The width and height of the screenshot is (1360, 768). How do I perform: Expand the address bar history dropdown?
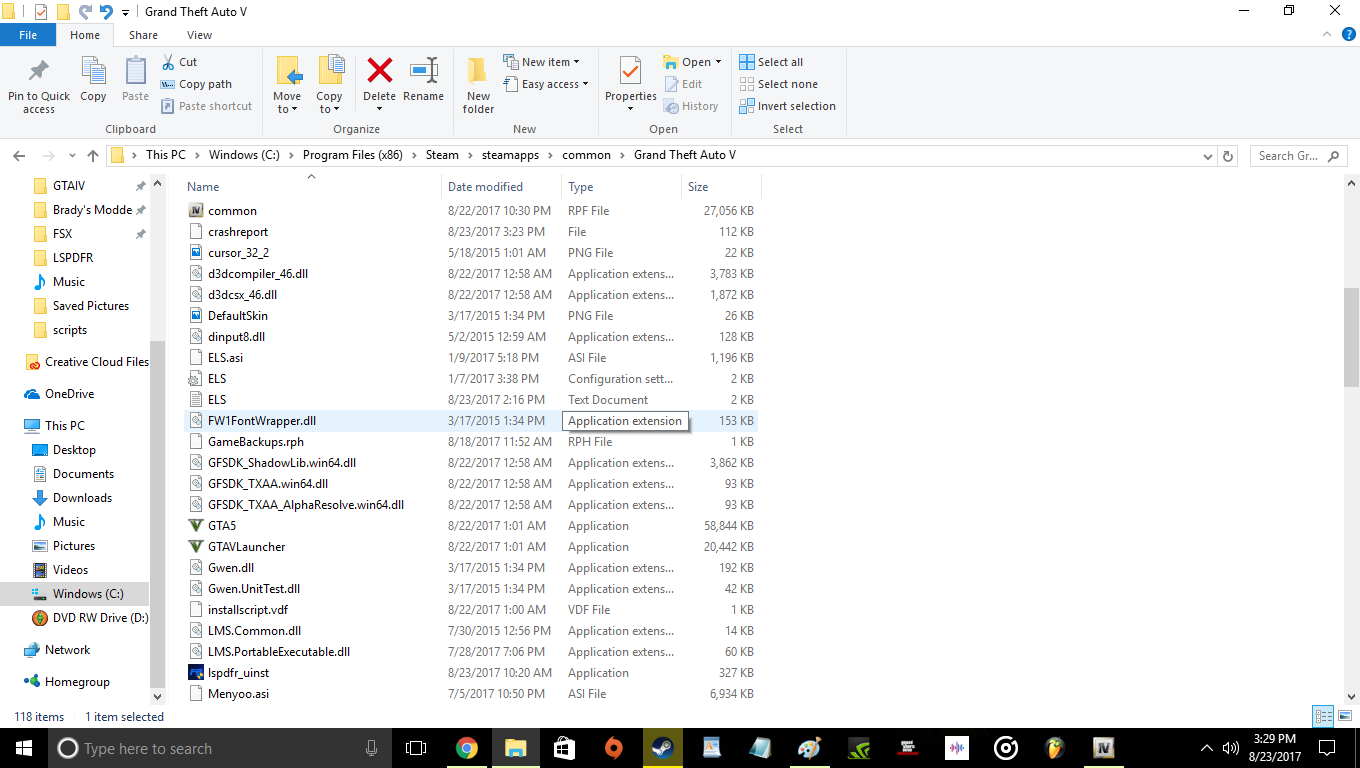click(1208, 156)
